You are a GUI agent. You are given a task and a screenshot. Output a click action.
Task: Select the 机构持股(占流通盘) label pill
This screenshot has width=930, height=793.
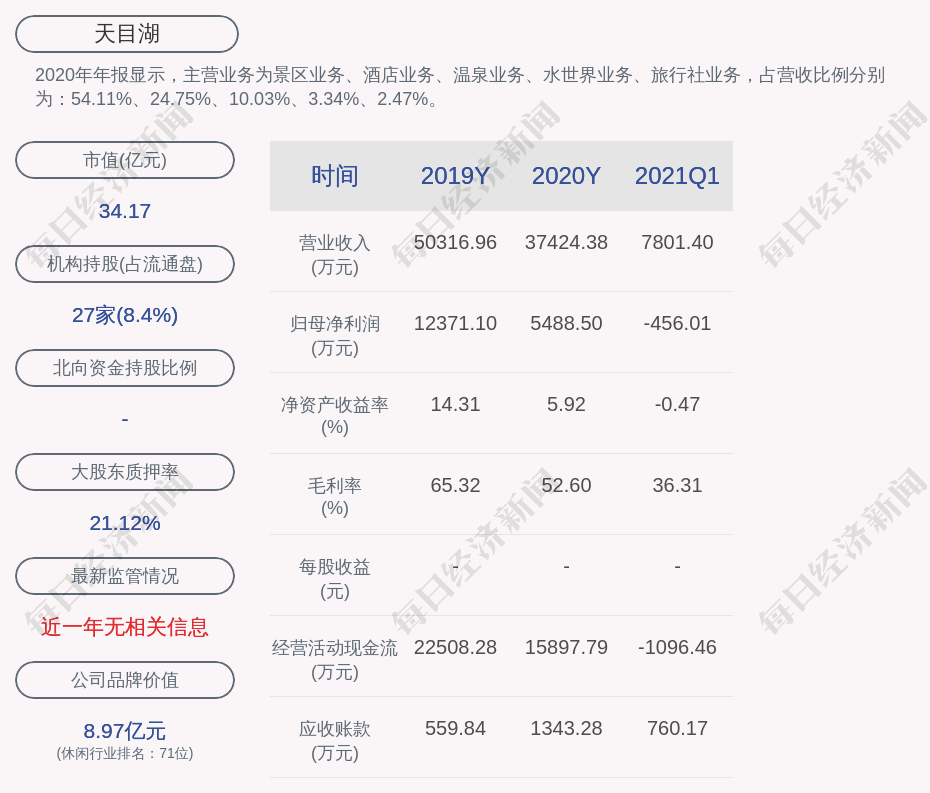(x=125, y=264)
